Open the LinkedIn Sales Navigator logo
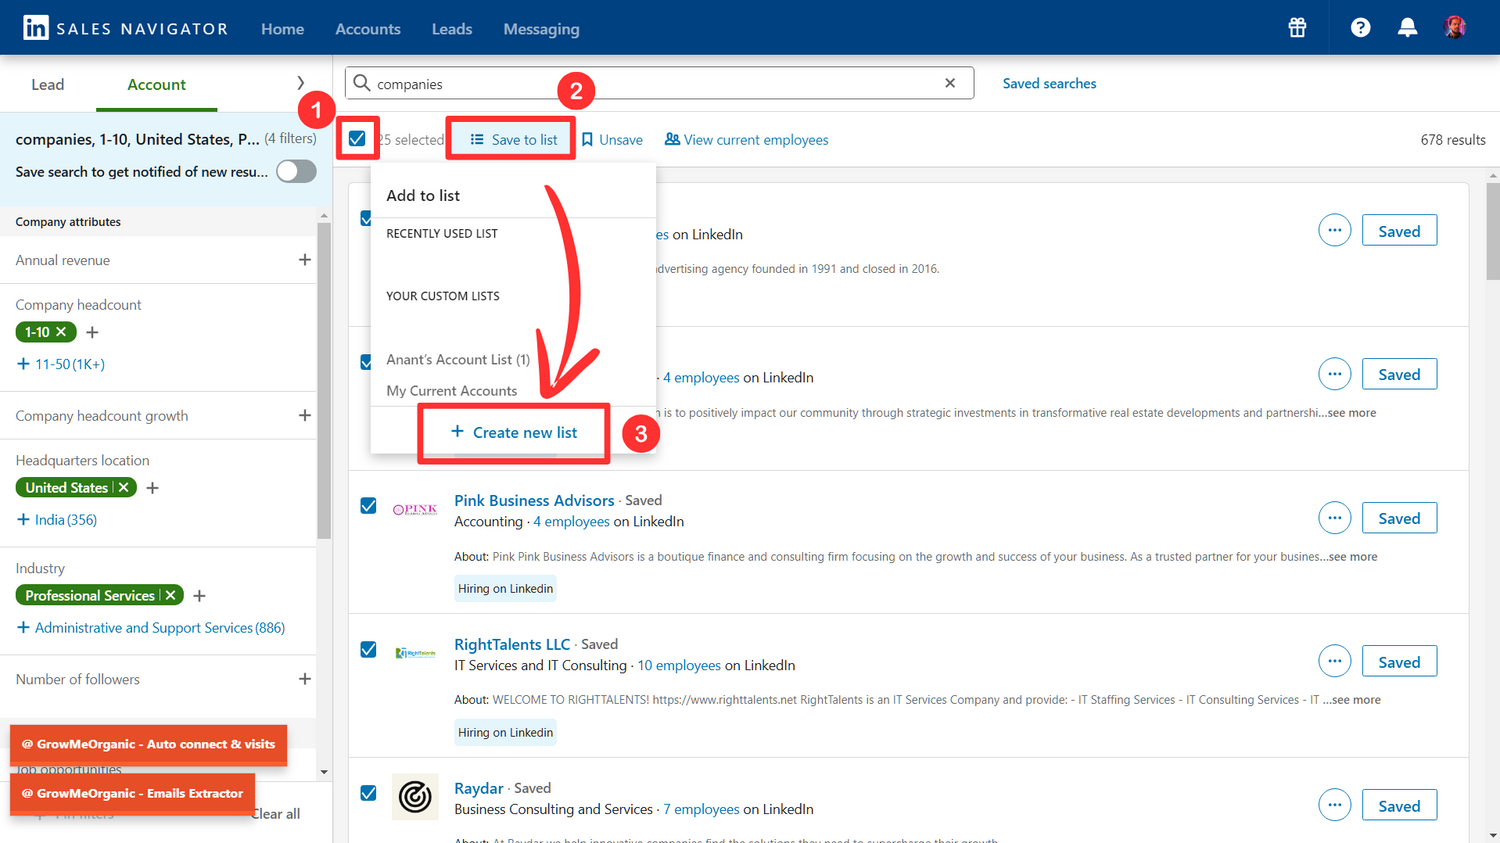 pyautogui.click(x=126, y=28)
